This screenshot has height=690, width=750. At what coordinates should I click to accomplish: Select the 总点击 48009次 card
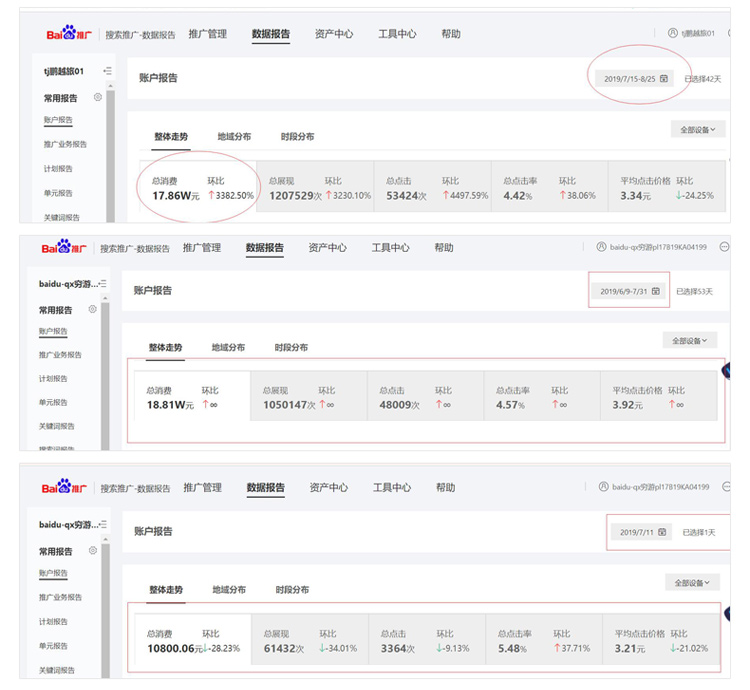click(426, 396)
